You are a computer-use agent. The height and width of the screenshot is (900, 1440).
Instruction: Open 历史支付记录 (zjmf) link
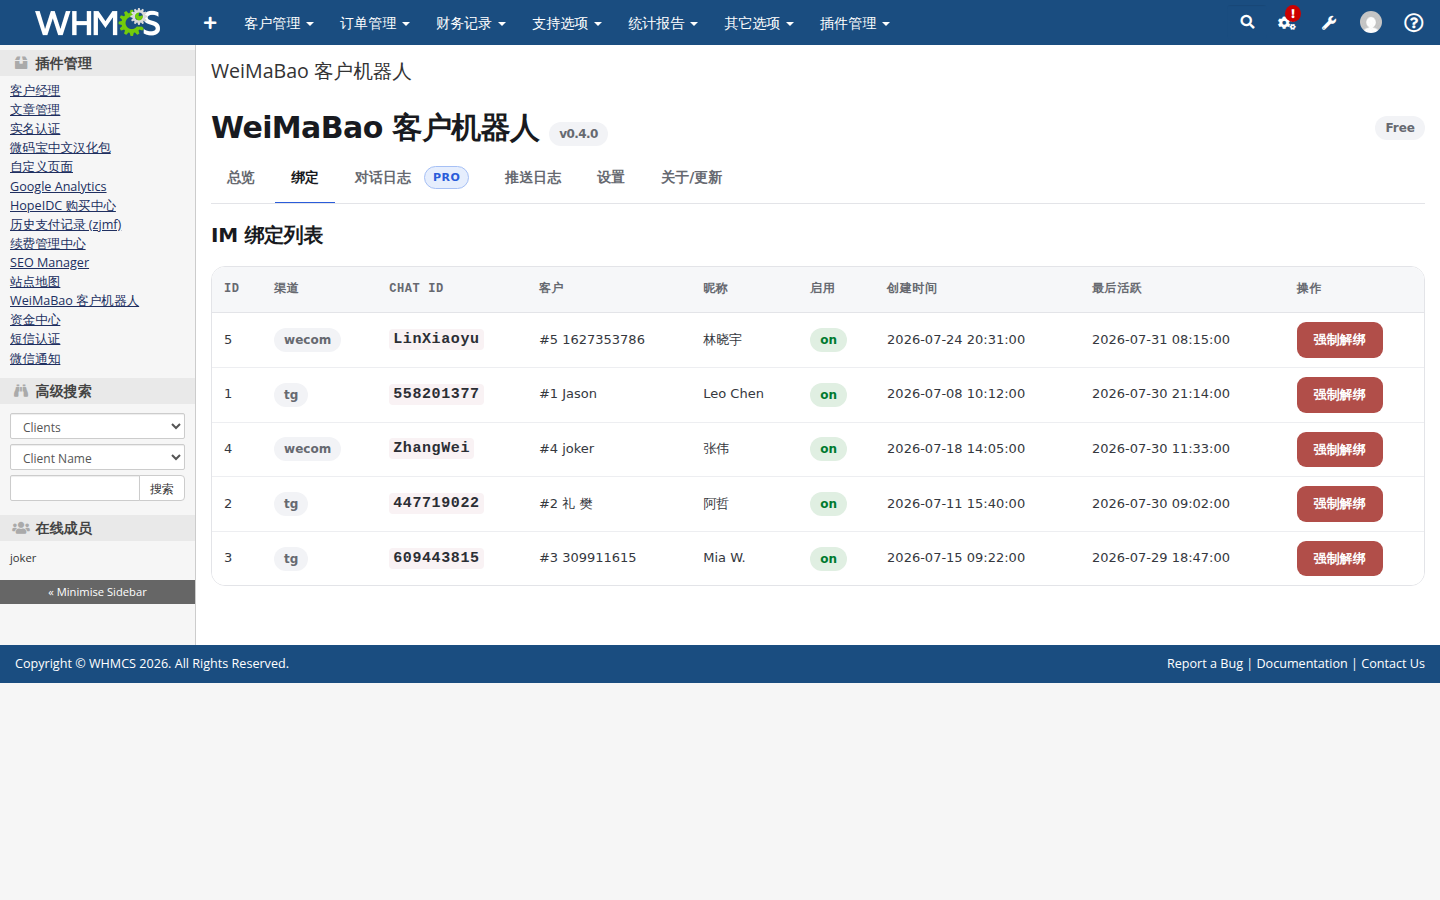point(66,225)
